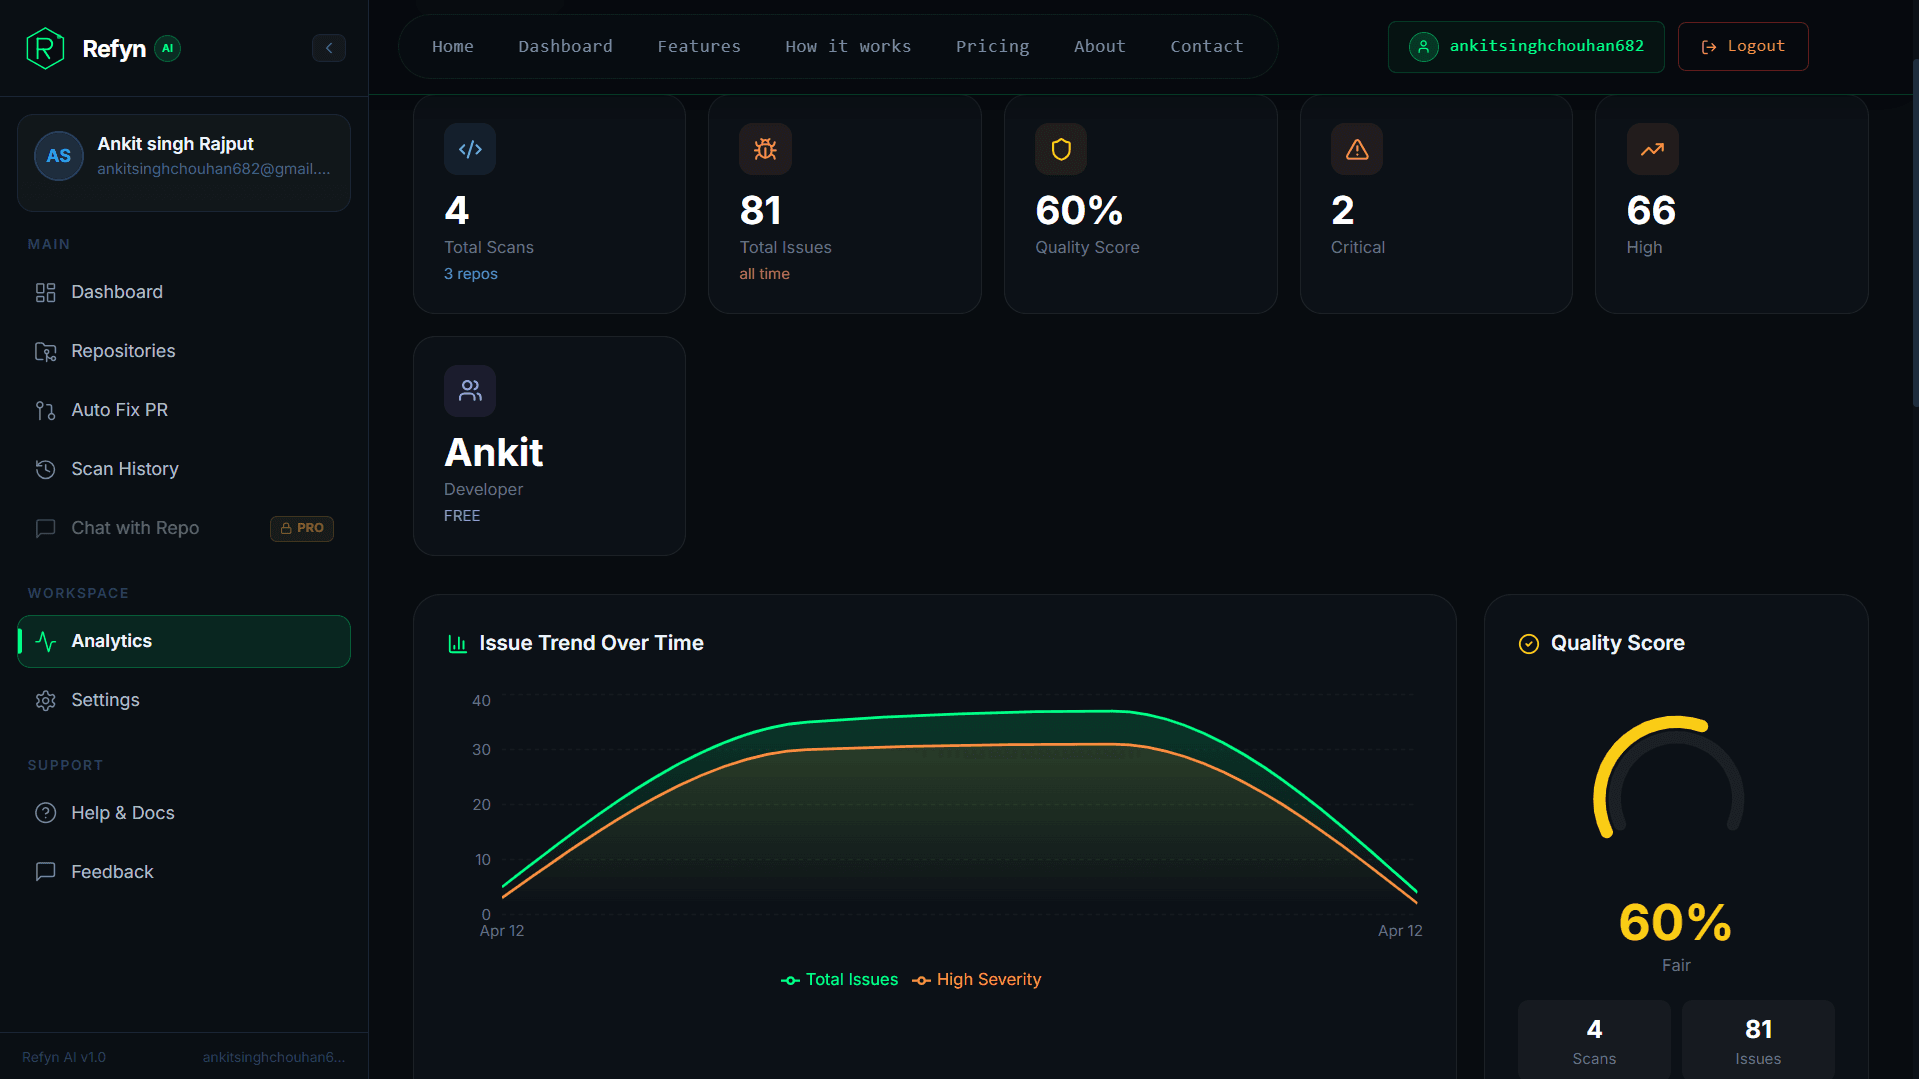
Task: Click the Refyn logo icon
Action: click(45, 48)
